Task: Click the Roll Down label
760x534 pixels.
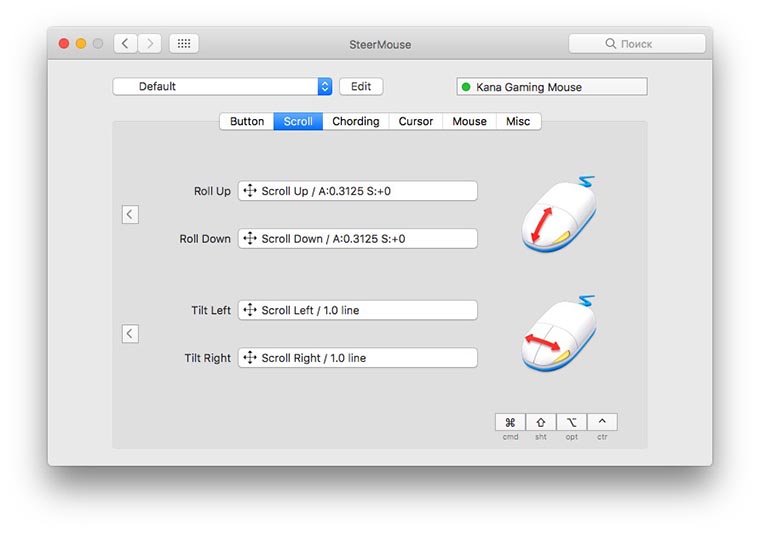Action: [x=205, y=239]
